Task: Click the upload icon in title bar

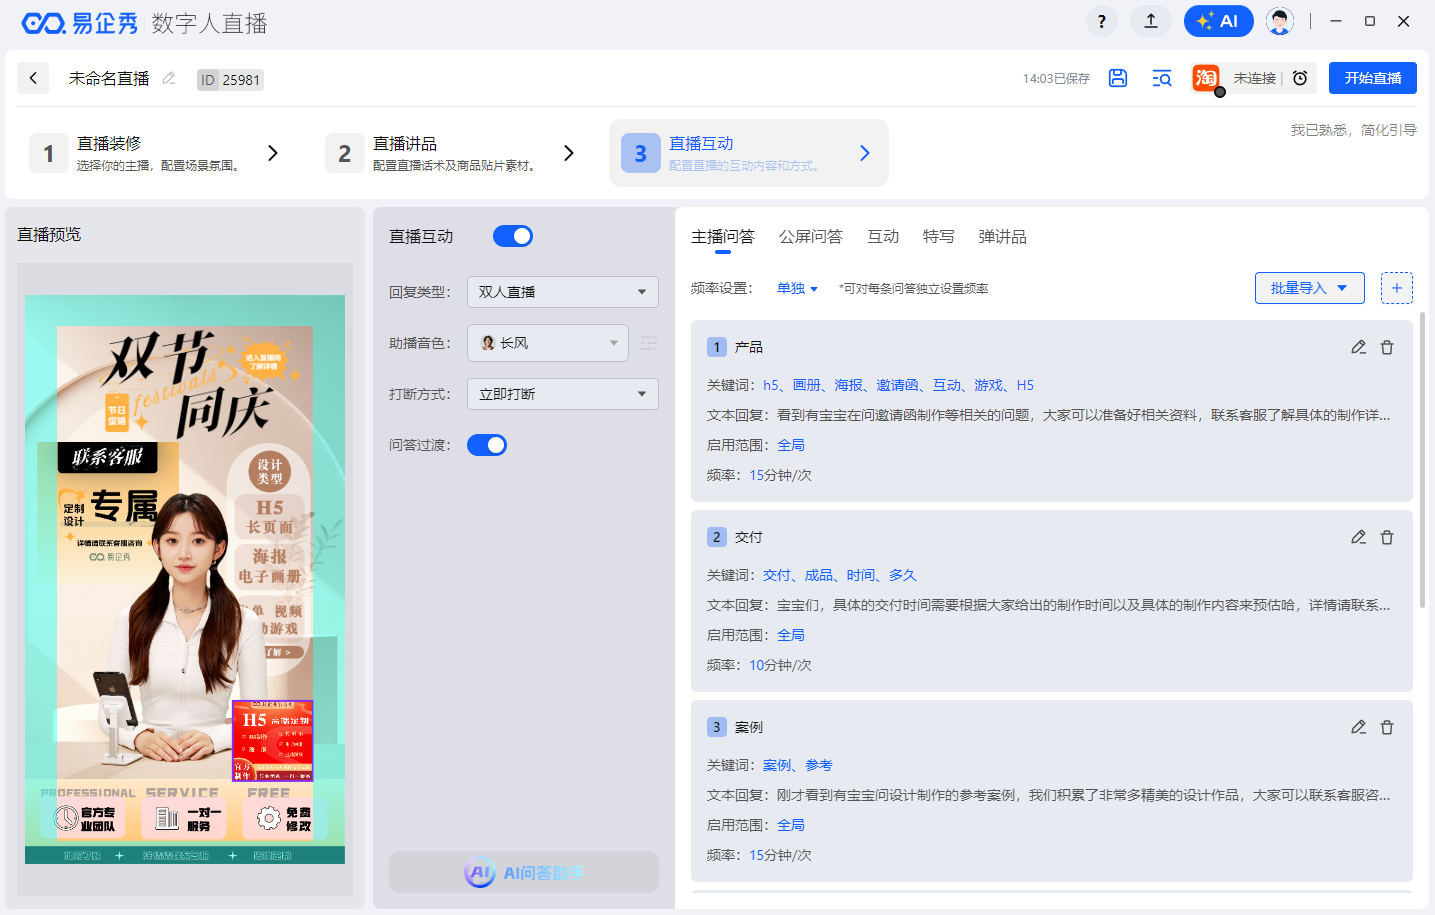Action: [x=1150, y=21]
